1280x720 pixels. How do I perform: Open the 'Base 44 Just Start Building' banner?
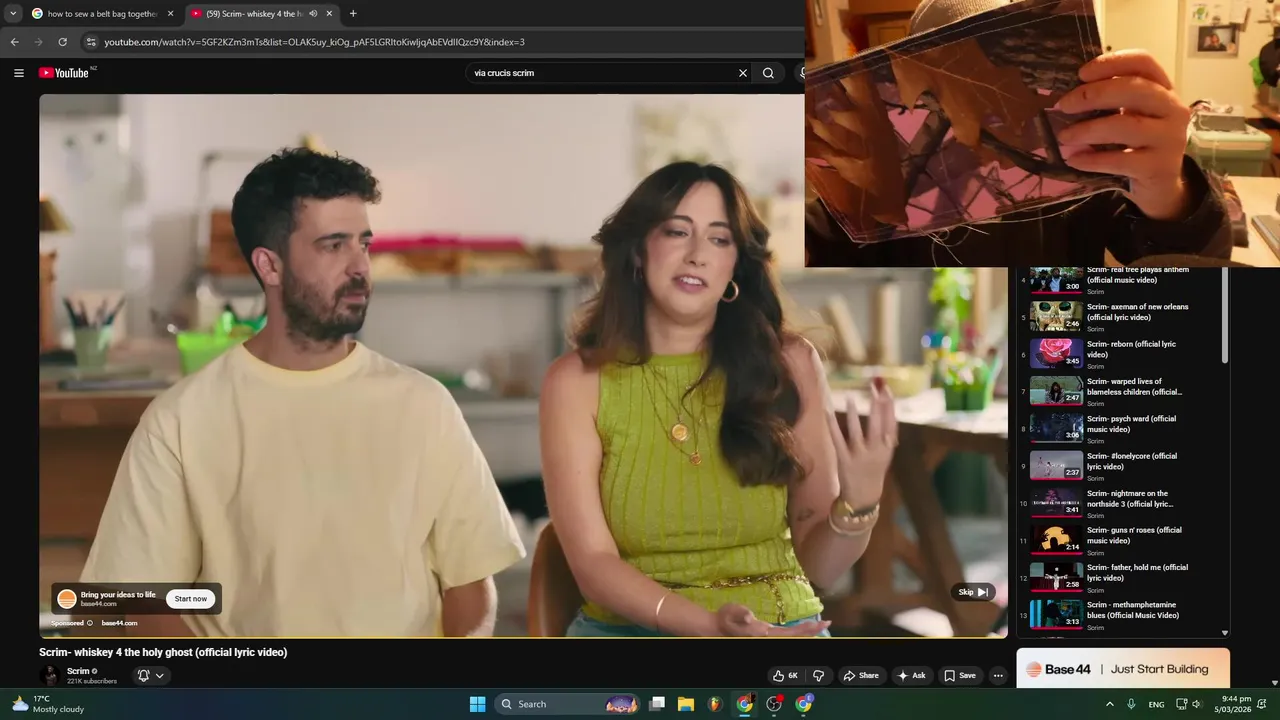1123,669
